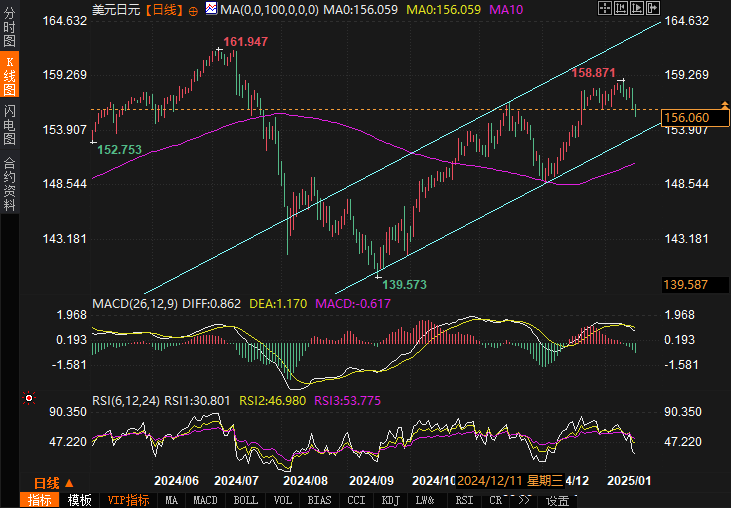
Task: Click the magenta MA10 label
Action: (x=506, y=10)
